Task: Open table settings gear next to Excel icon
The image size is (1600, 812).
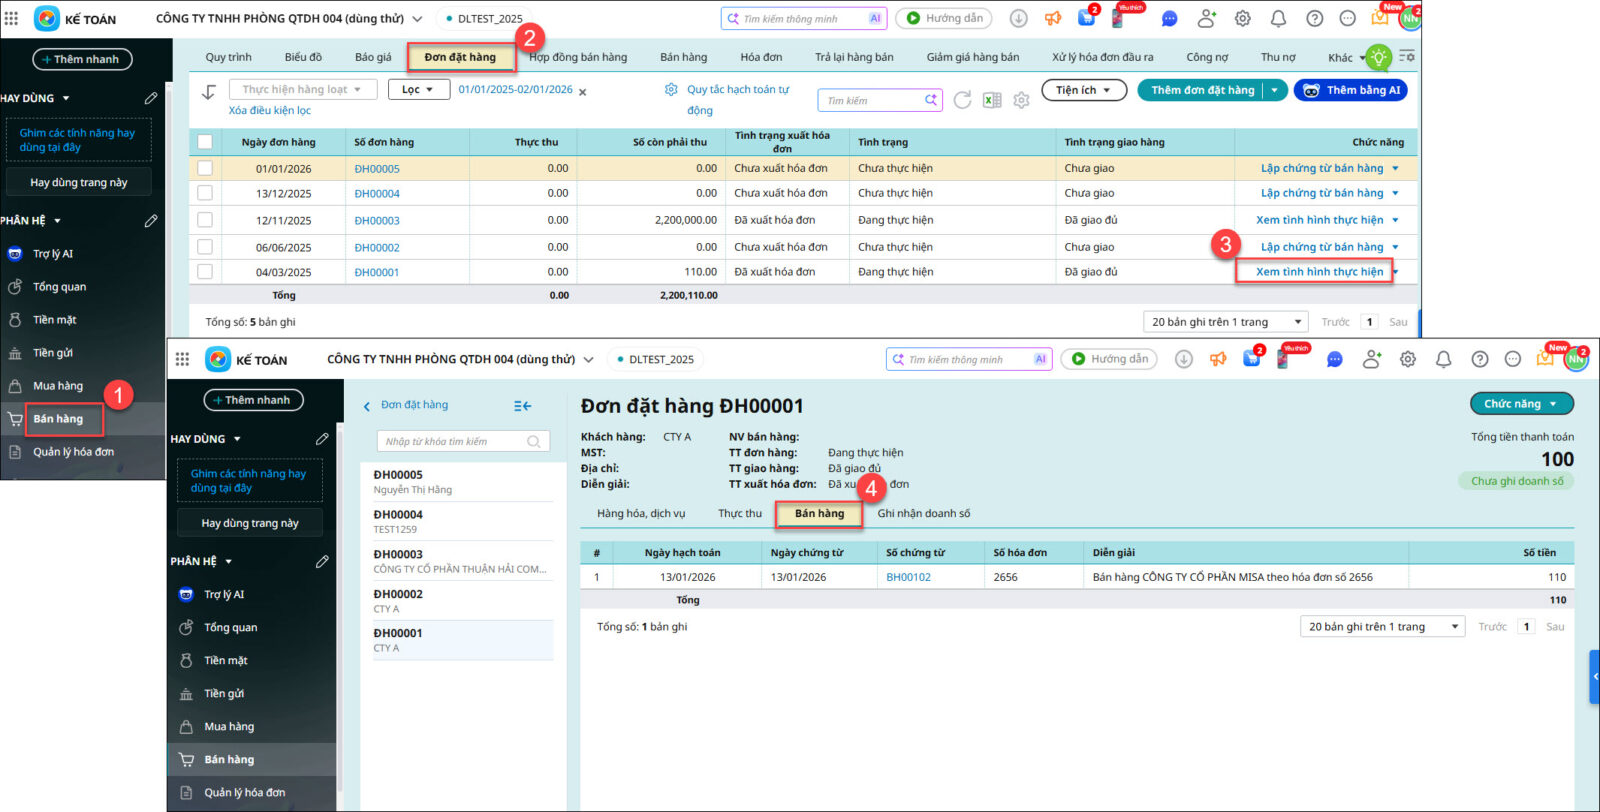Action: pyautogui.click(x=1021, y=100)
